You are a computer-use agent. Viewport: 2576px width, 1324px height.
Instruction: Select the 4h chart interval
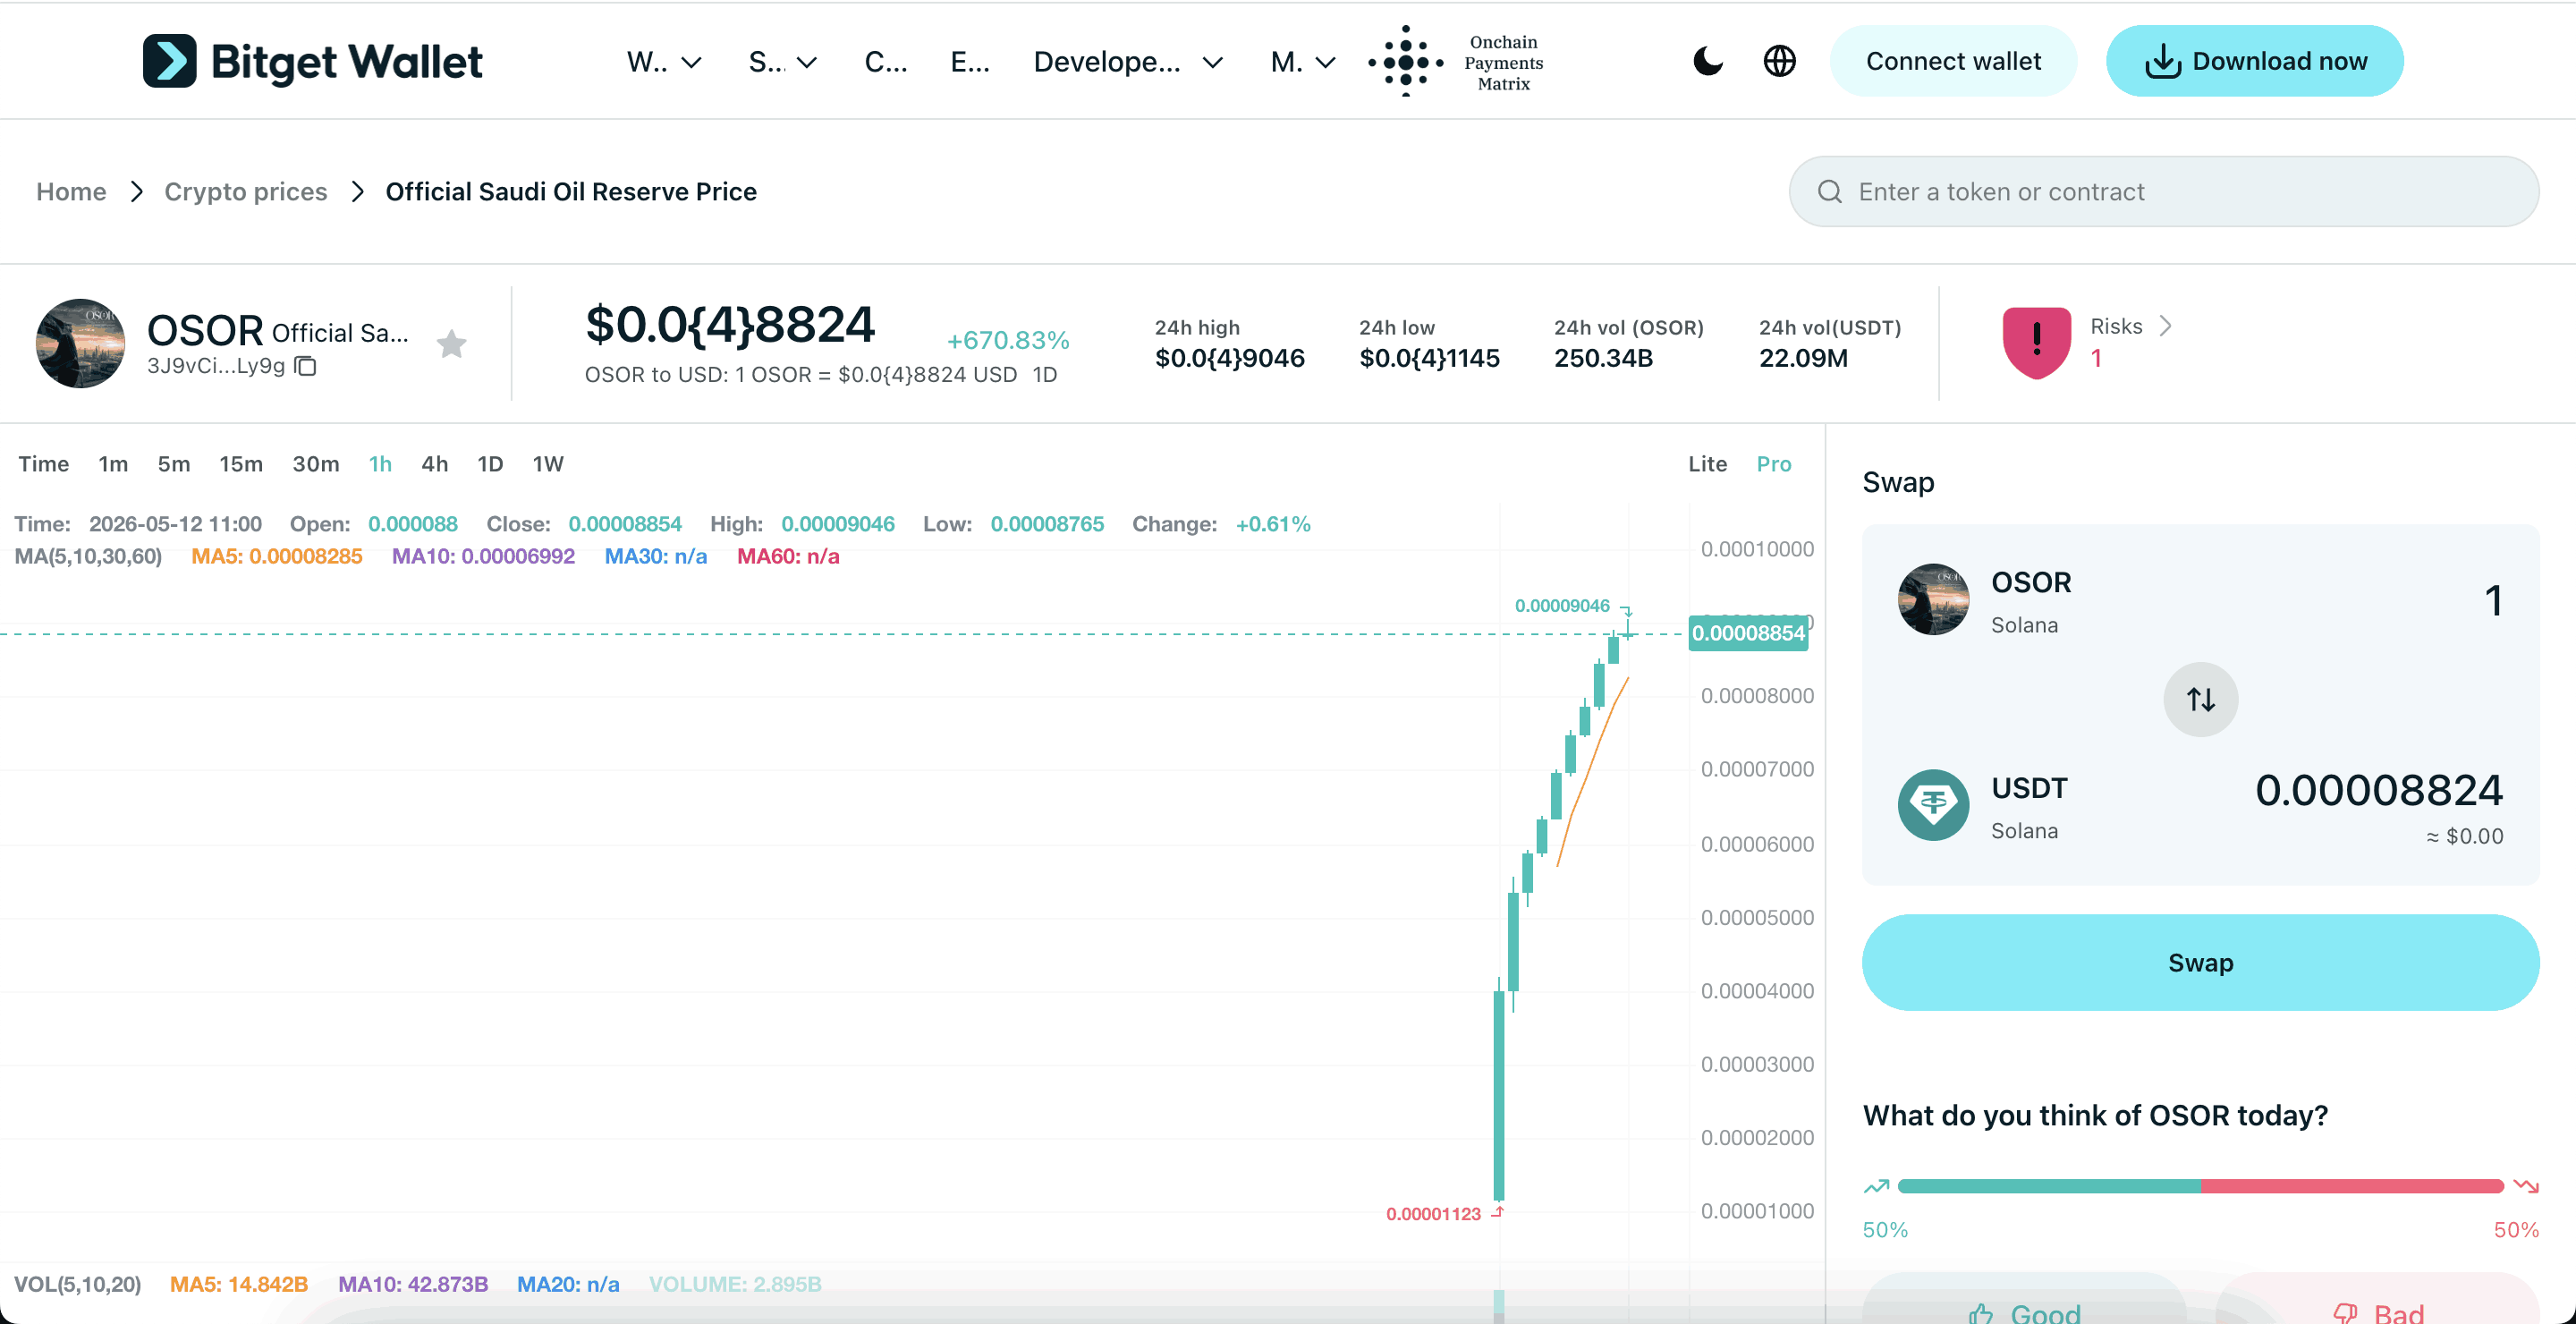pyautogui.click(x=434, y=464)
